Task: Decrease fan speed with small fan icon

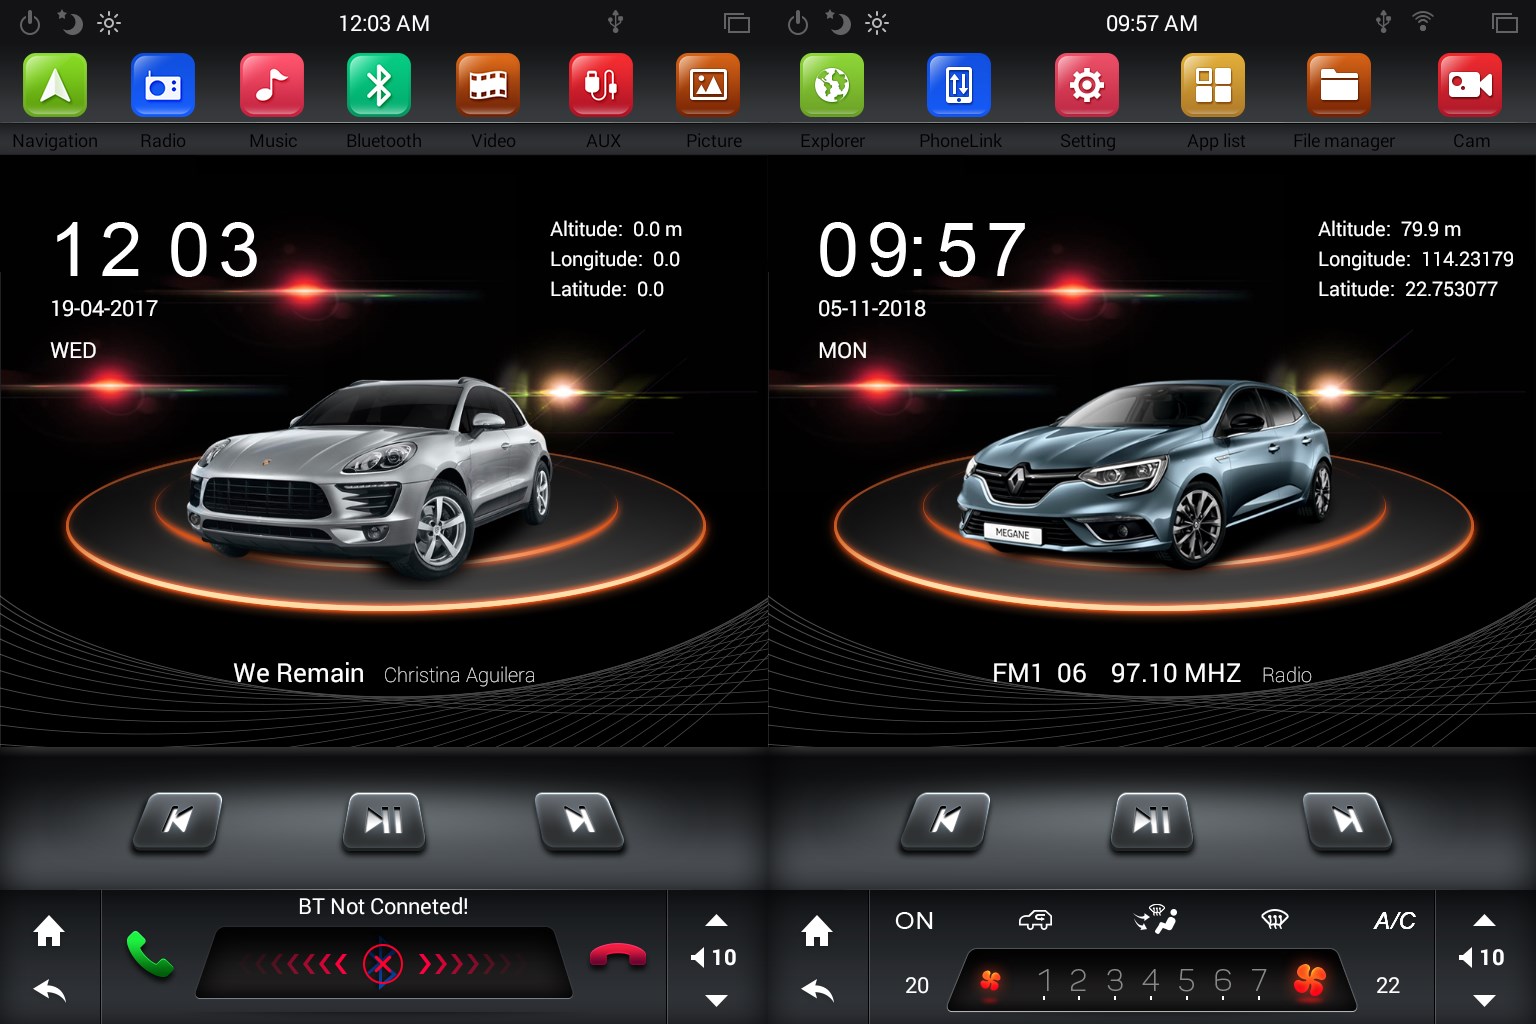Action: pos(990,981)
